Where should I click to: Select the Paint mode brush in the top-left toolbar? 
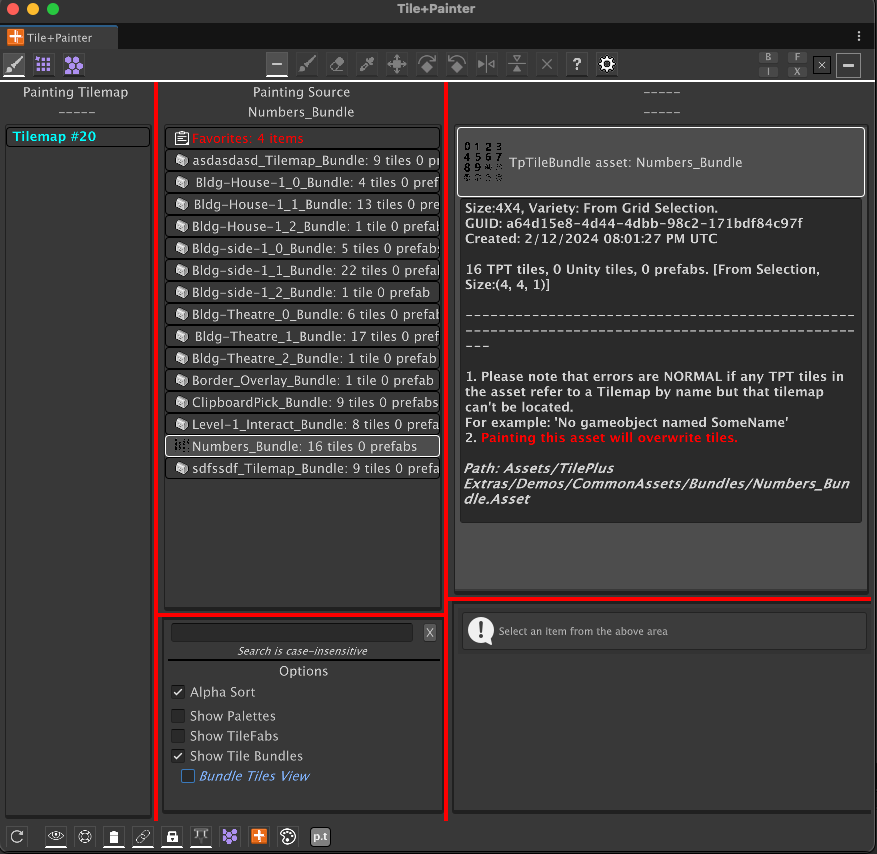pos(15,65)
